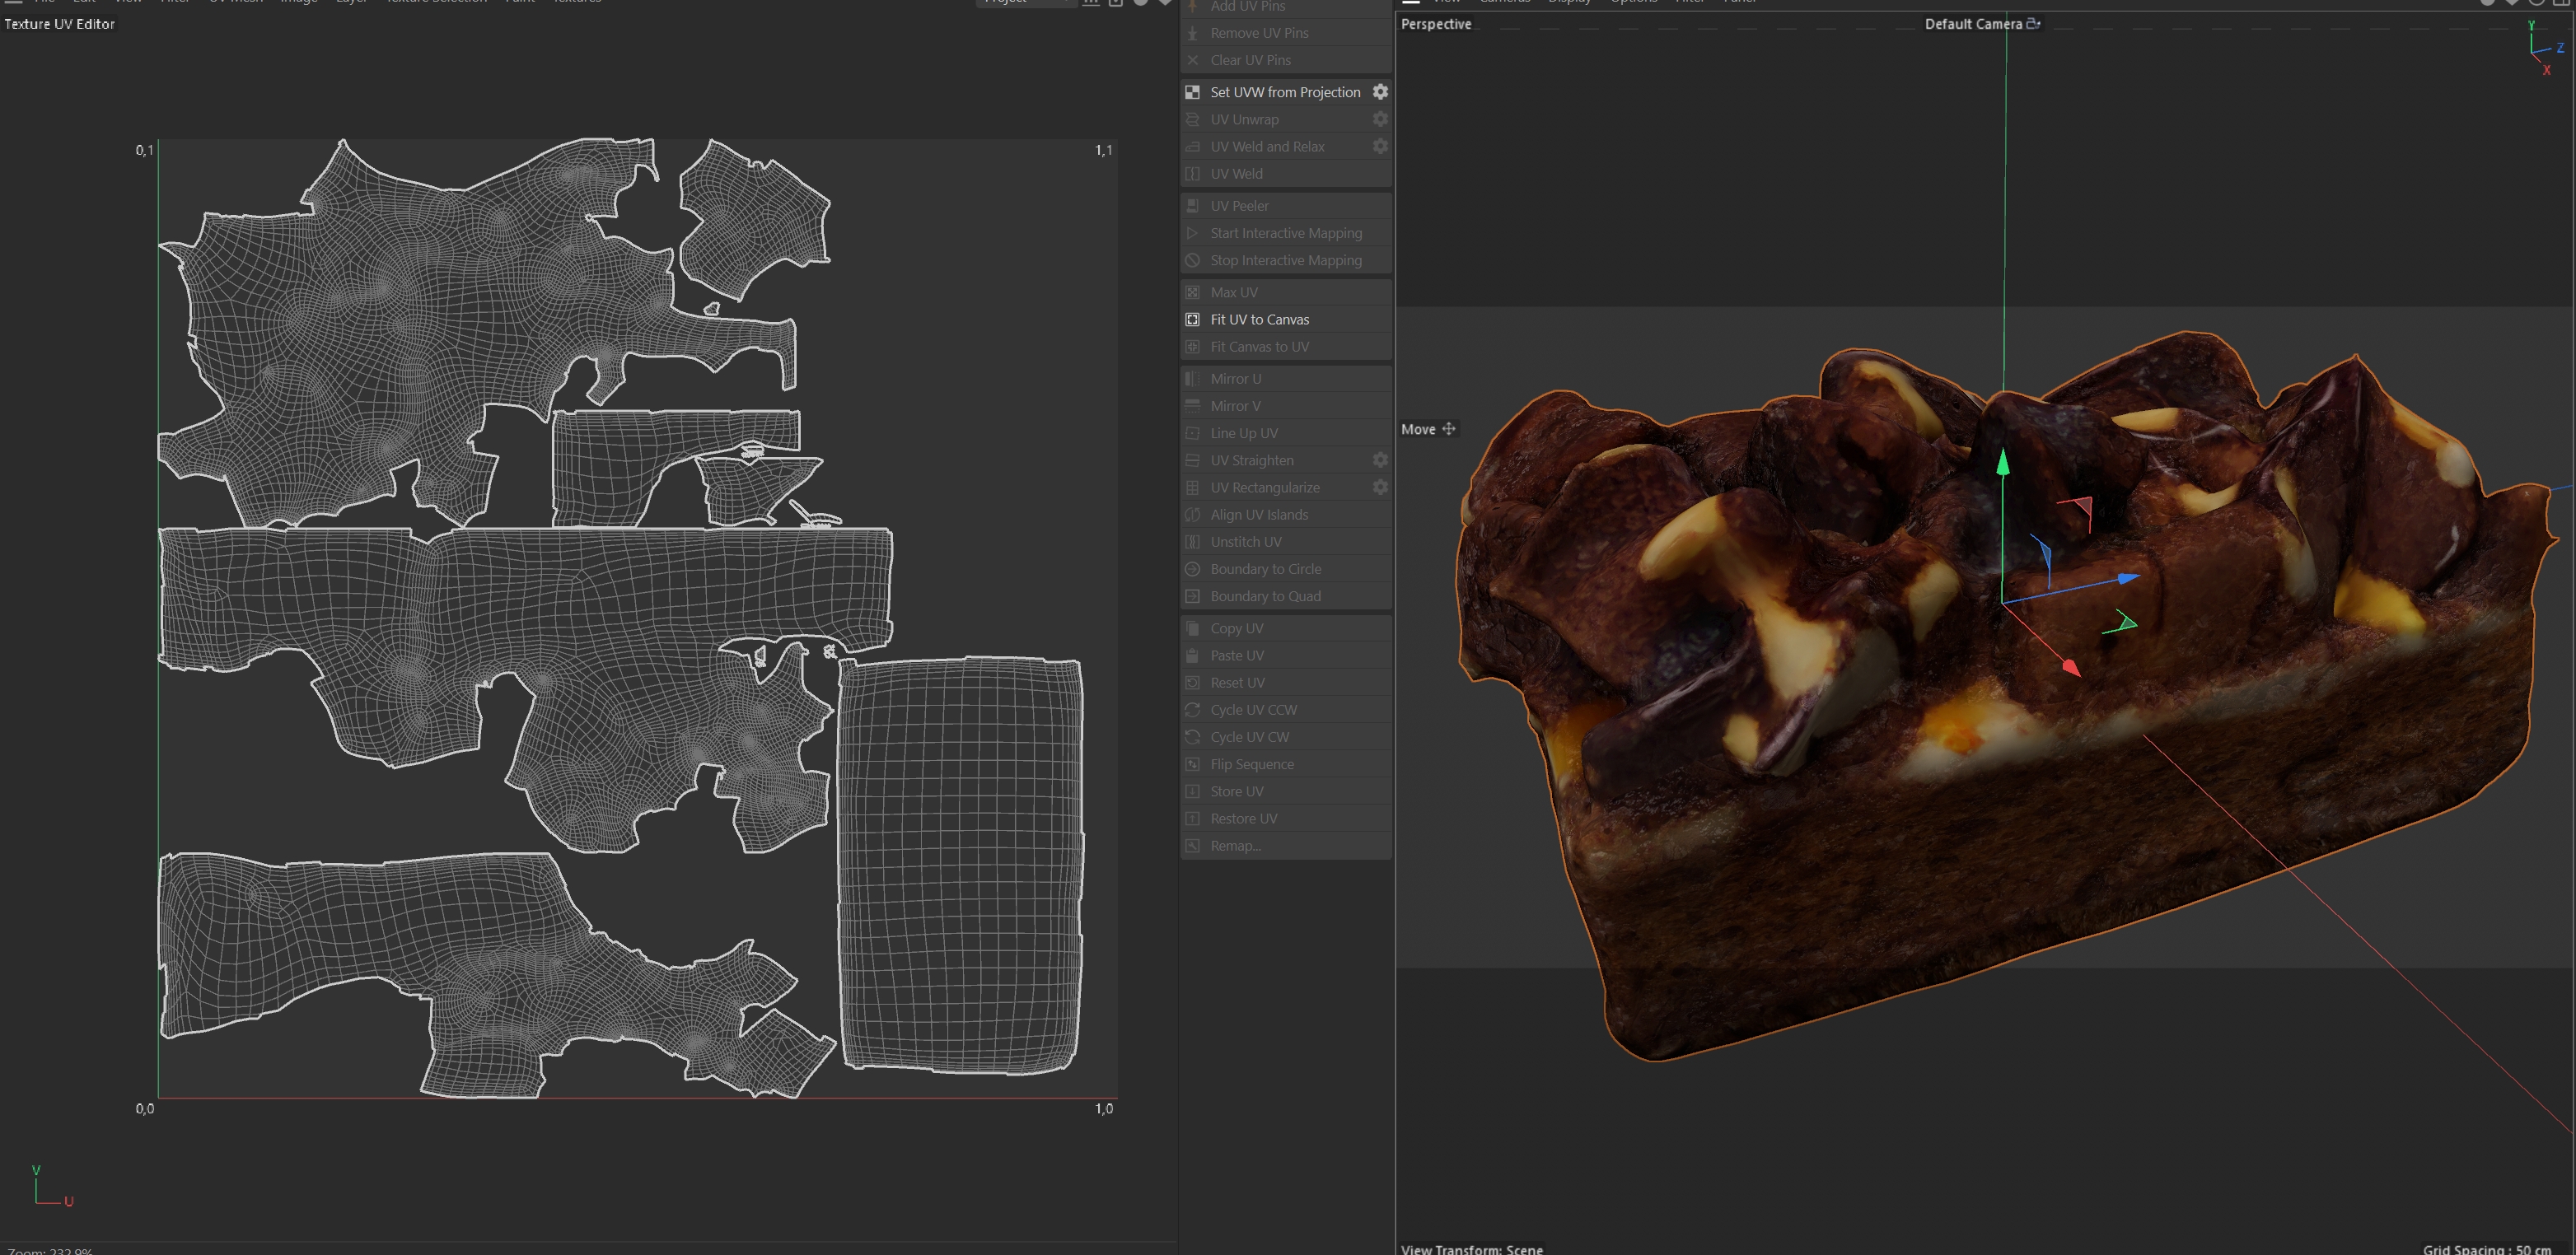Click the red X-axis gizmo arrow

2070,667
